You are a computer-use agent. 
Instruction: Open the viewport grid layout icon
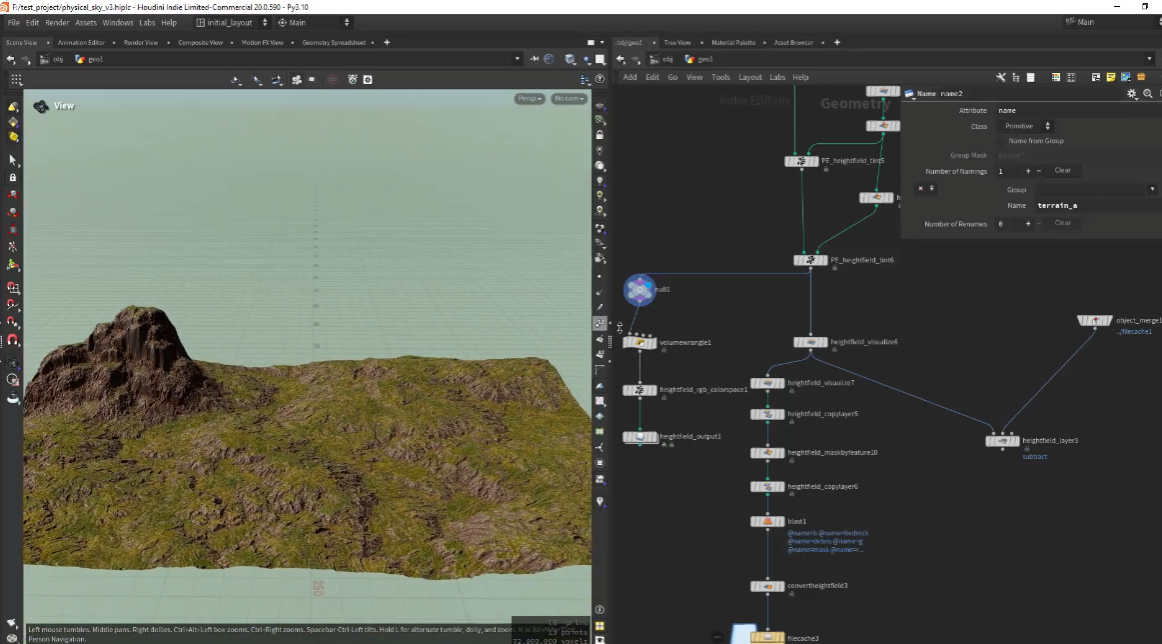tap(16, 79)
